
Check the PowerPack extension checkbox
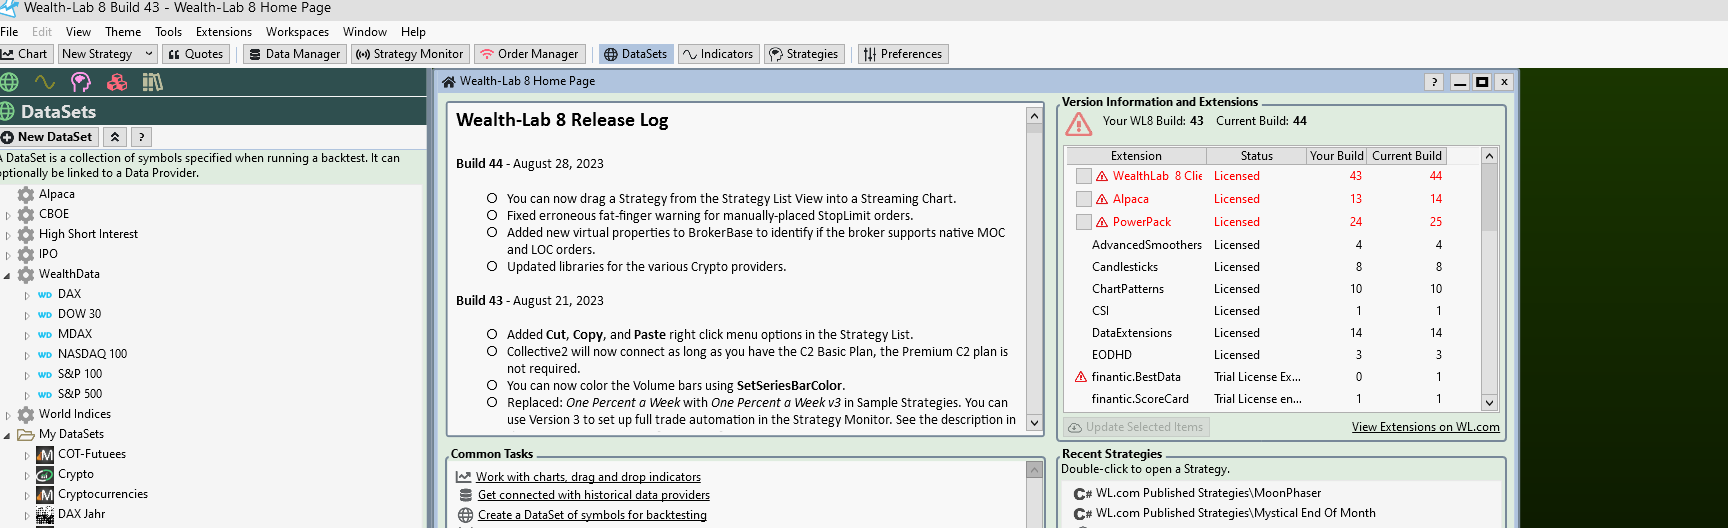click(1083, 222)
